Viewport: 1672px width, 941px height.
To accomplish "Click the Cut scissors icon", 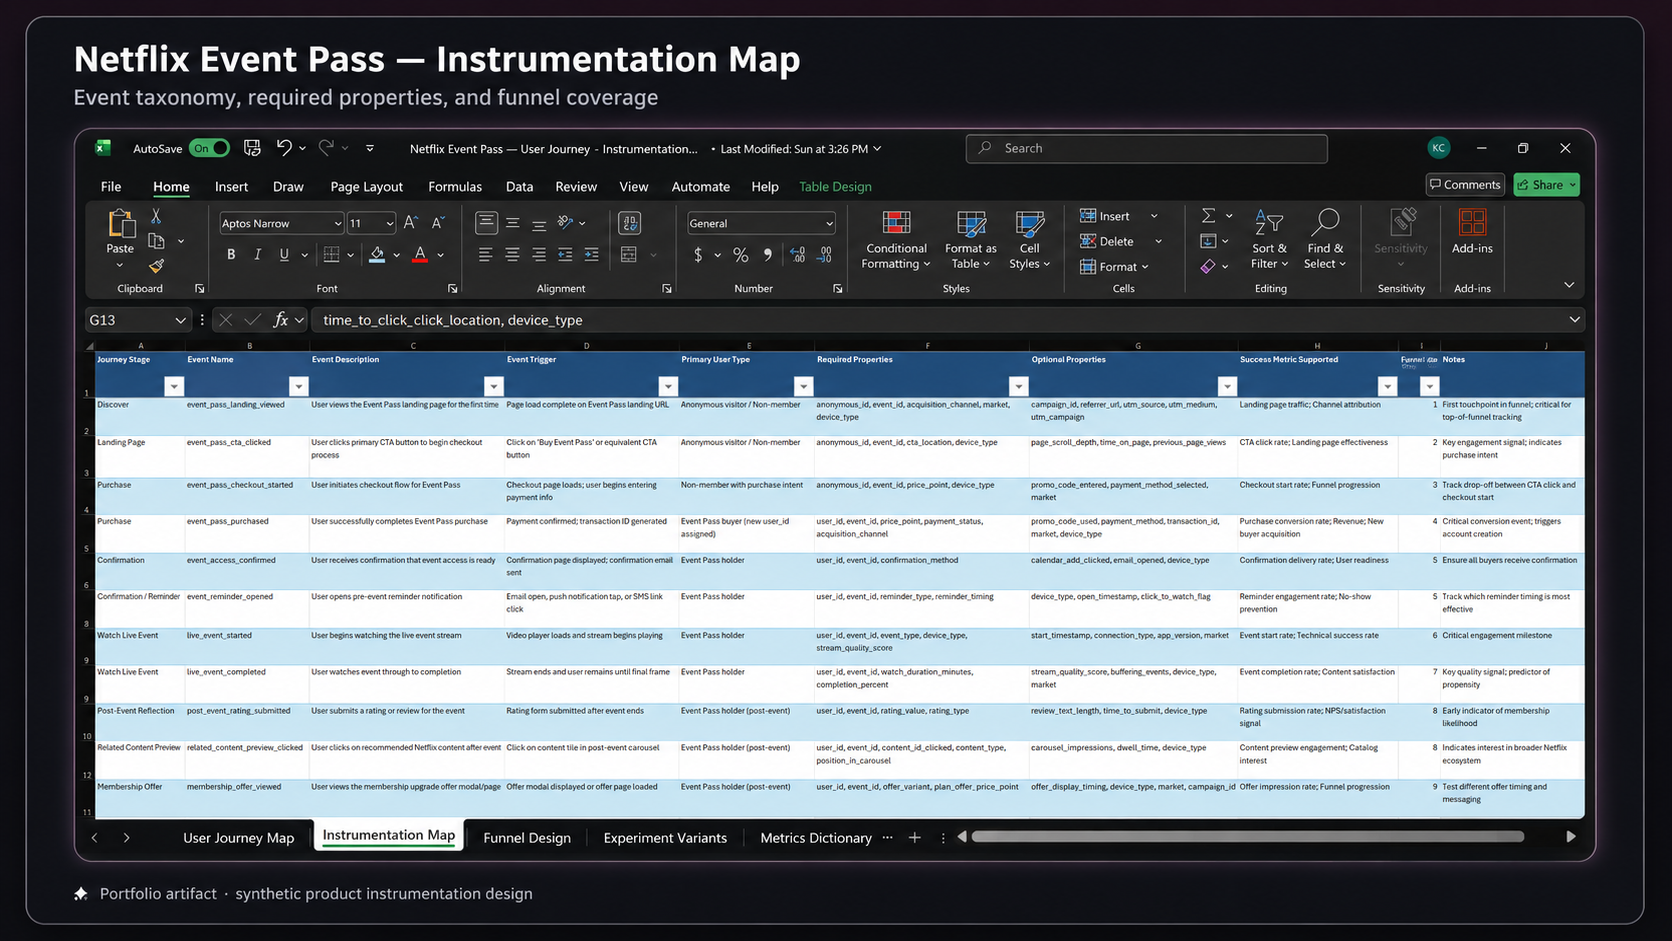I will coord(156,216).
